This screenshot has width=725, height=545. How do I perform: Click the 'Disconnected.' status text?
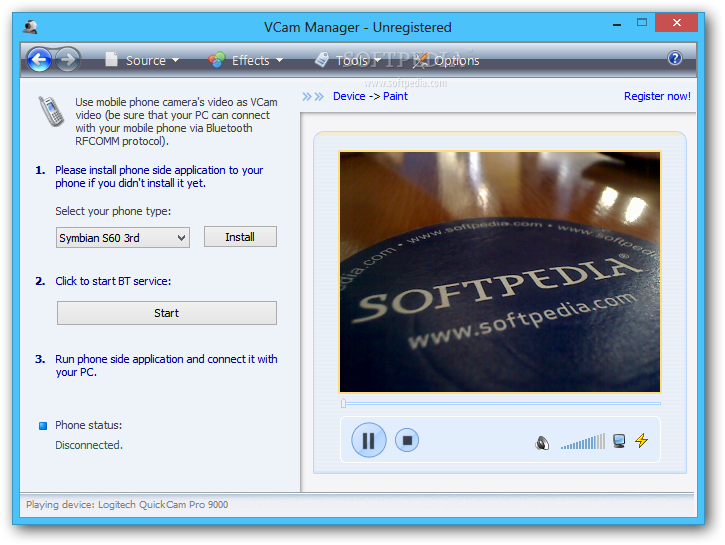(x=89, y=445)
